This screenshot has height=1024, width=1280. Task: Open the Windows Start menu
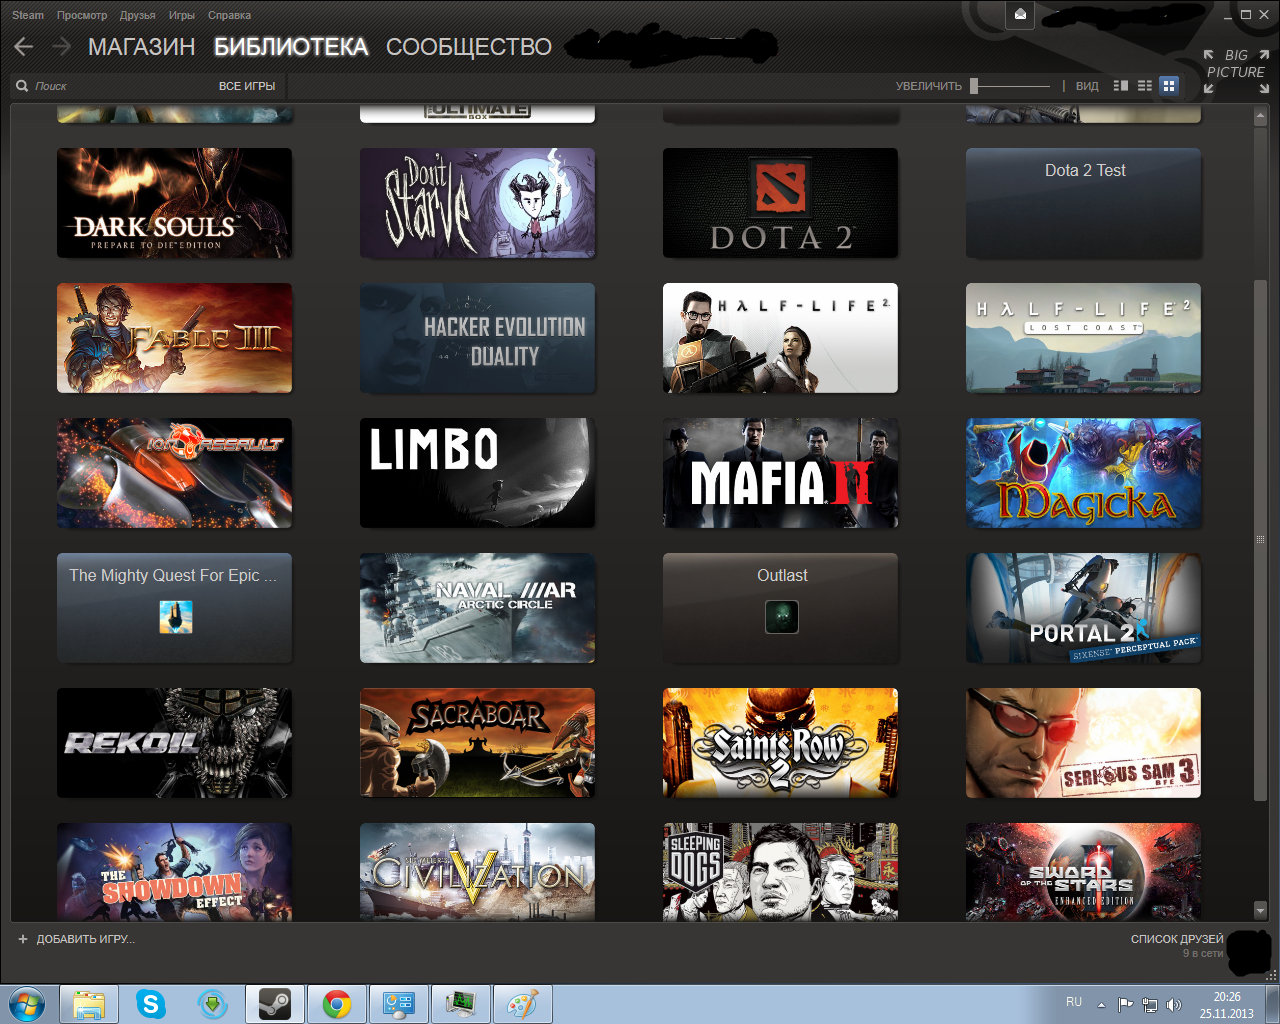(27, 1003)
